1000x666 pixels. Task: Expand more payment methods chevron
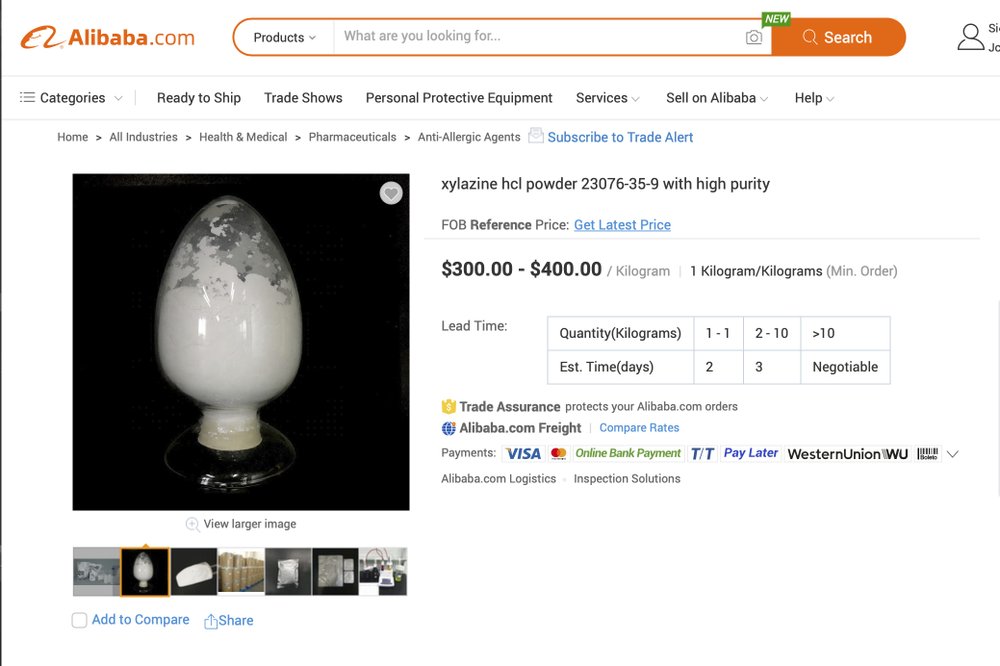click(953, 454)
